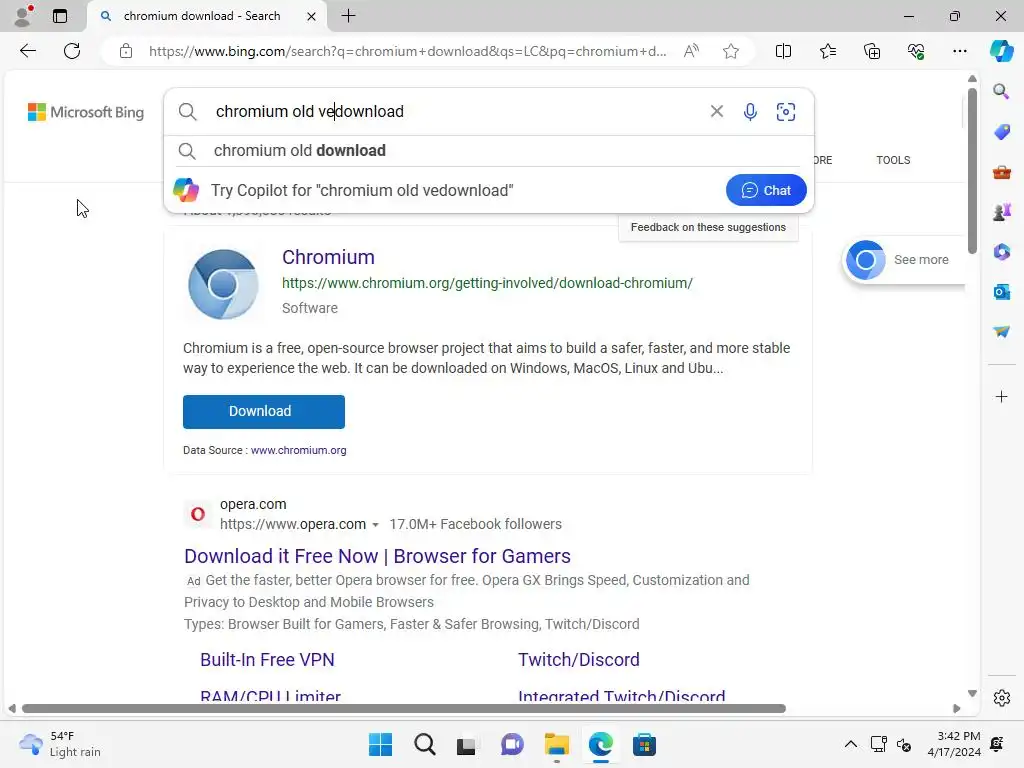Click the horizontal page scrollbar
The width and height of the screenshot is (1024, 768).
tap(404, 709)
